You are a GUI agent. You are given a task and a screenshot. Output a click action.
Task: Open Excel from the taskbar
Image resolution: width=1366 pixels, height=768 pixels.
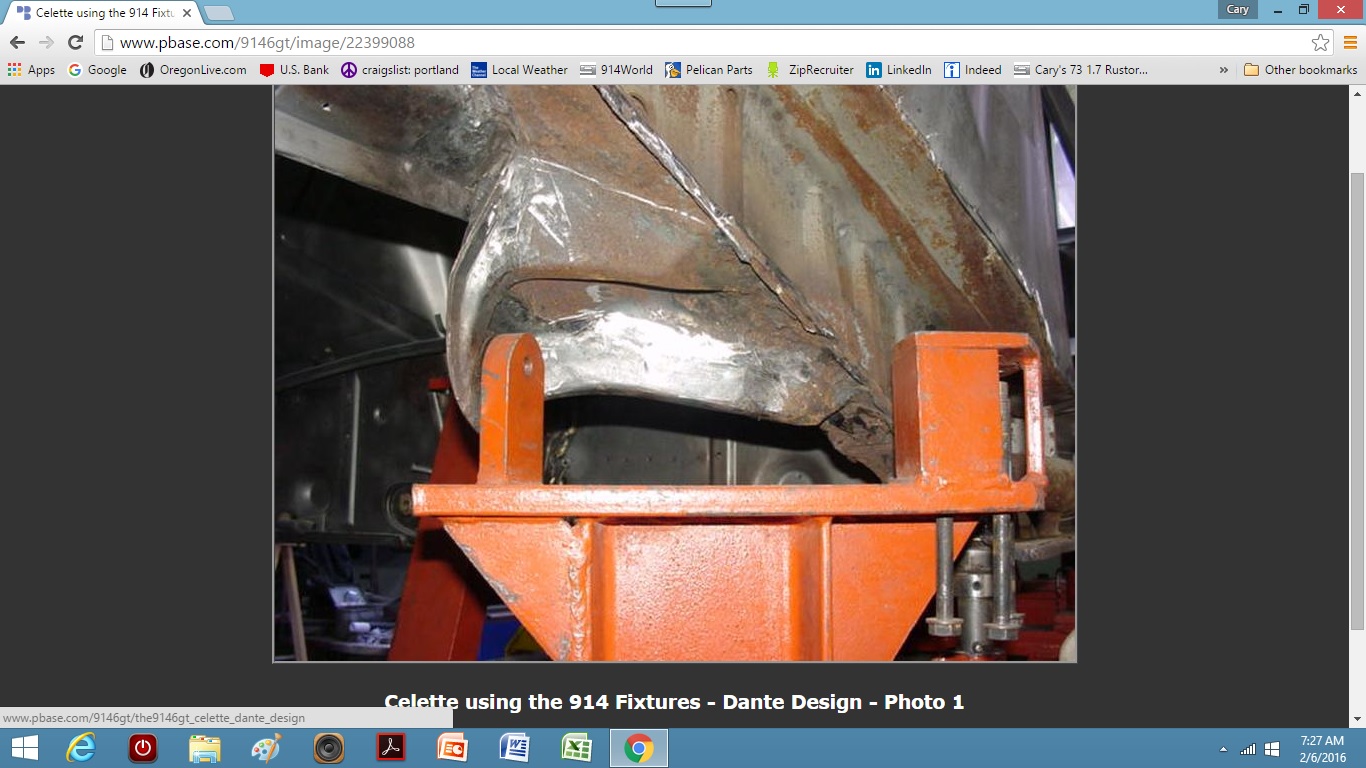576,748
